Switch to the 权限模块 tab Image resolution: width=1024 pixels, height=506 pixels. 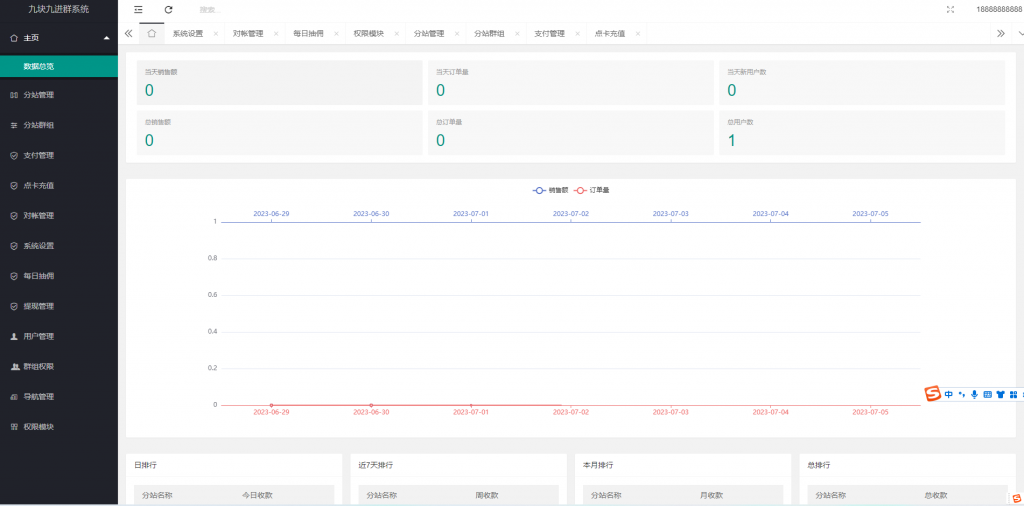pos(368,34)
